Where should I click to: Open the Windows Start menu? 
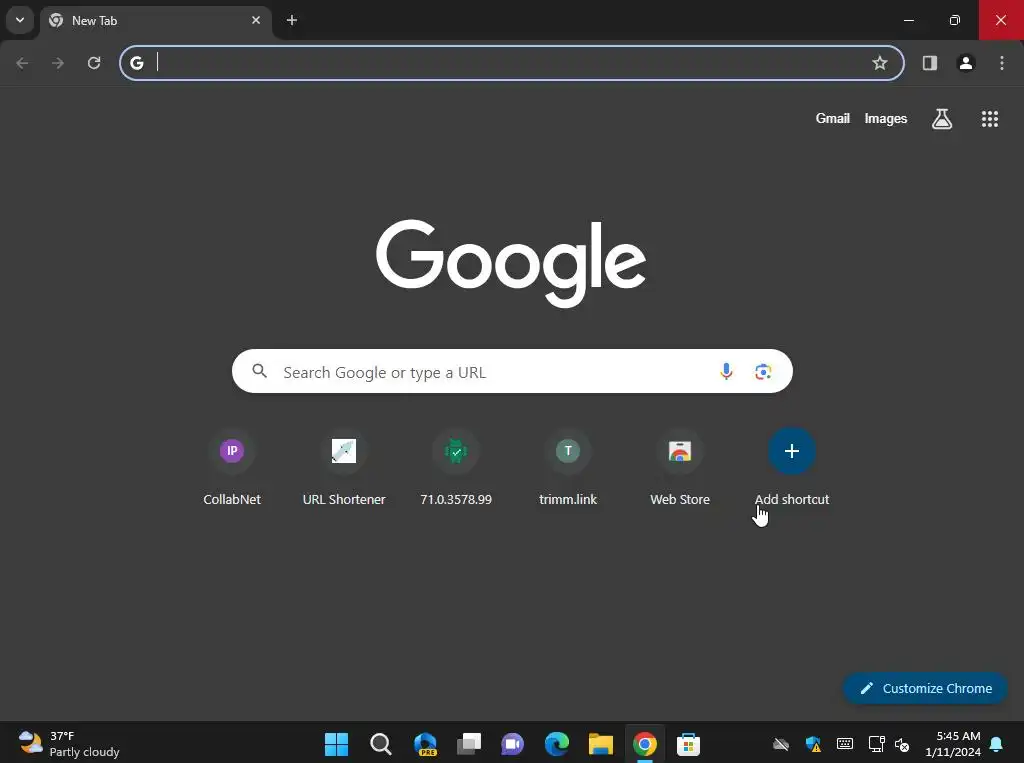point(337,744)
